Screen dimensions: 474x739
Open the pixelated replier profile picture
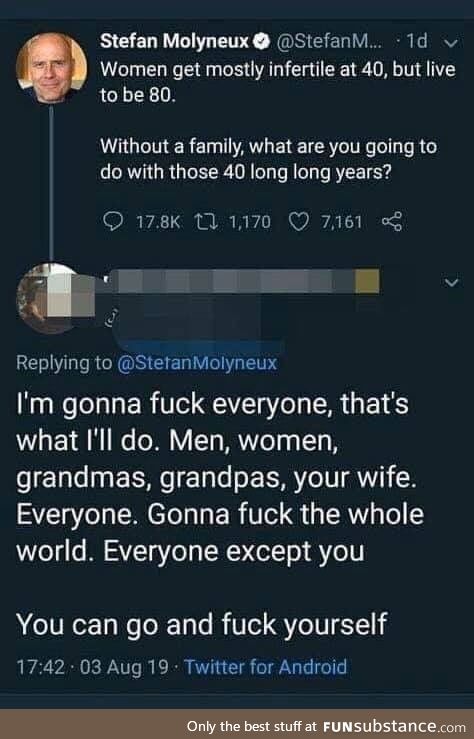(x=52, y=298)
